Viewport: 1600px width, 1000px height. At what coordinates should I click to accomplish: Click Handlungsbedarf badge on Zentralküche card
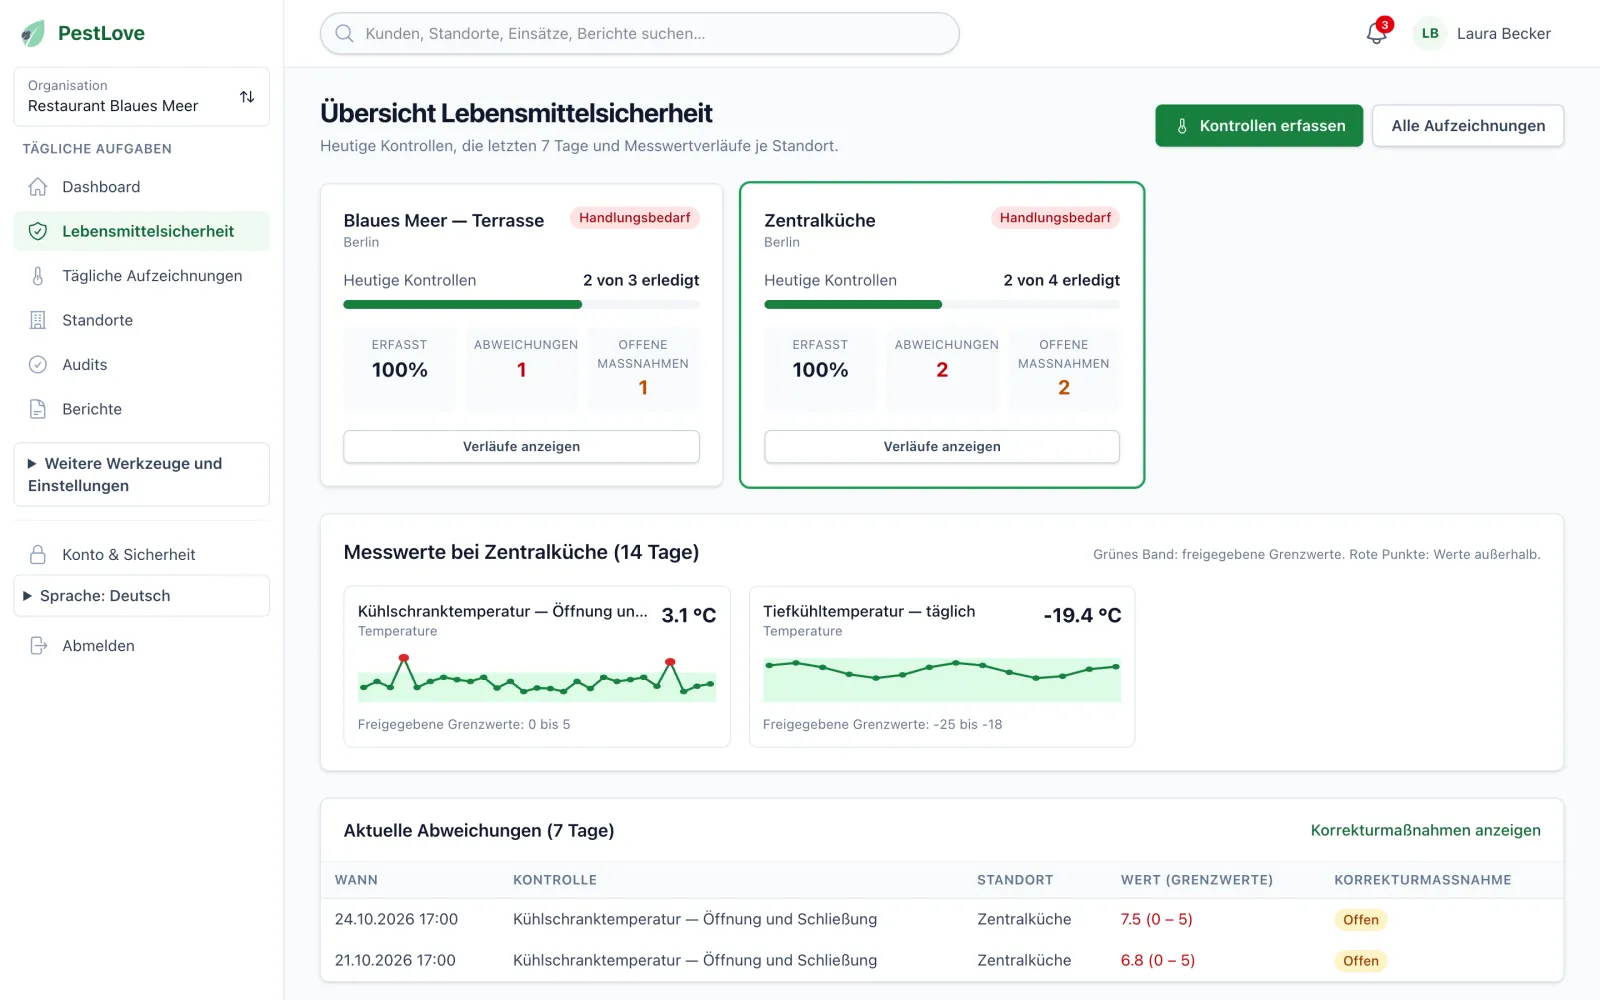point(1055,218)
